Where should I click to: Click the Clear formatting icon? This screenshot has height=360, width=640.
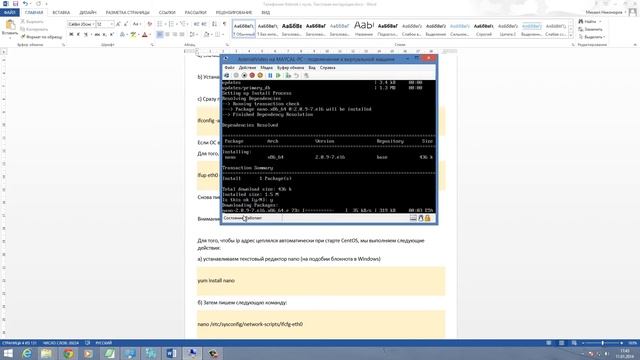tap(149, 24)
